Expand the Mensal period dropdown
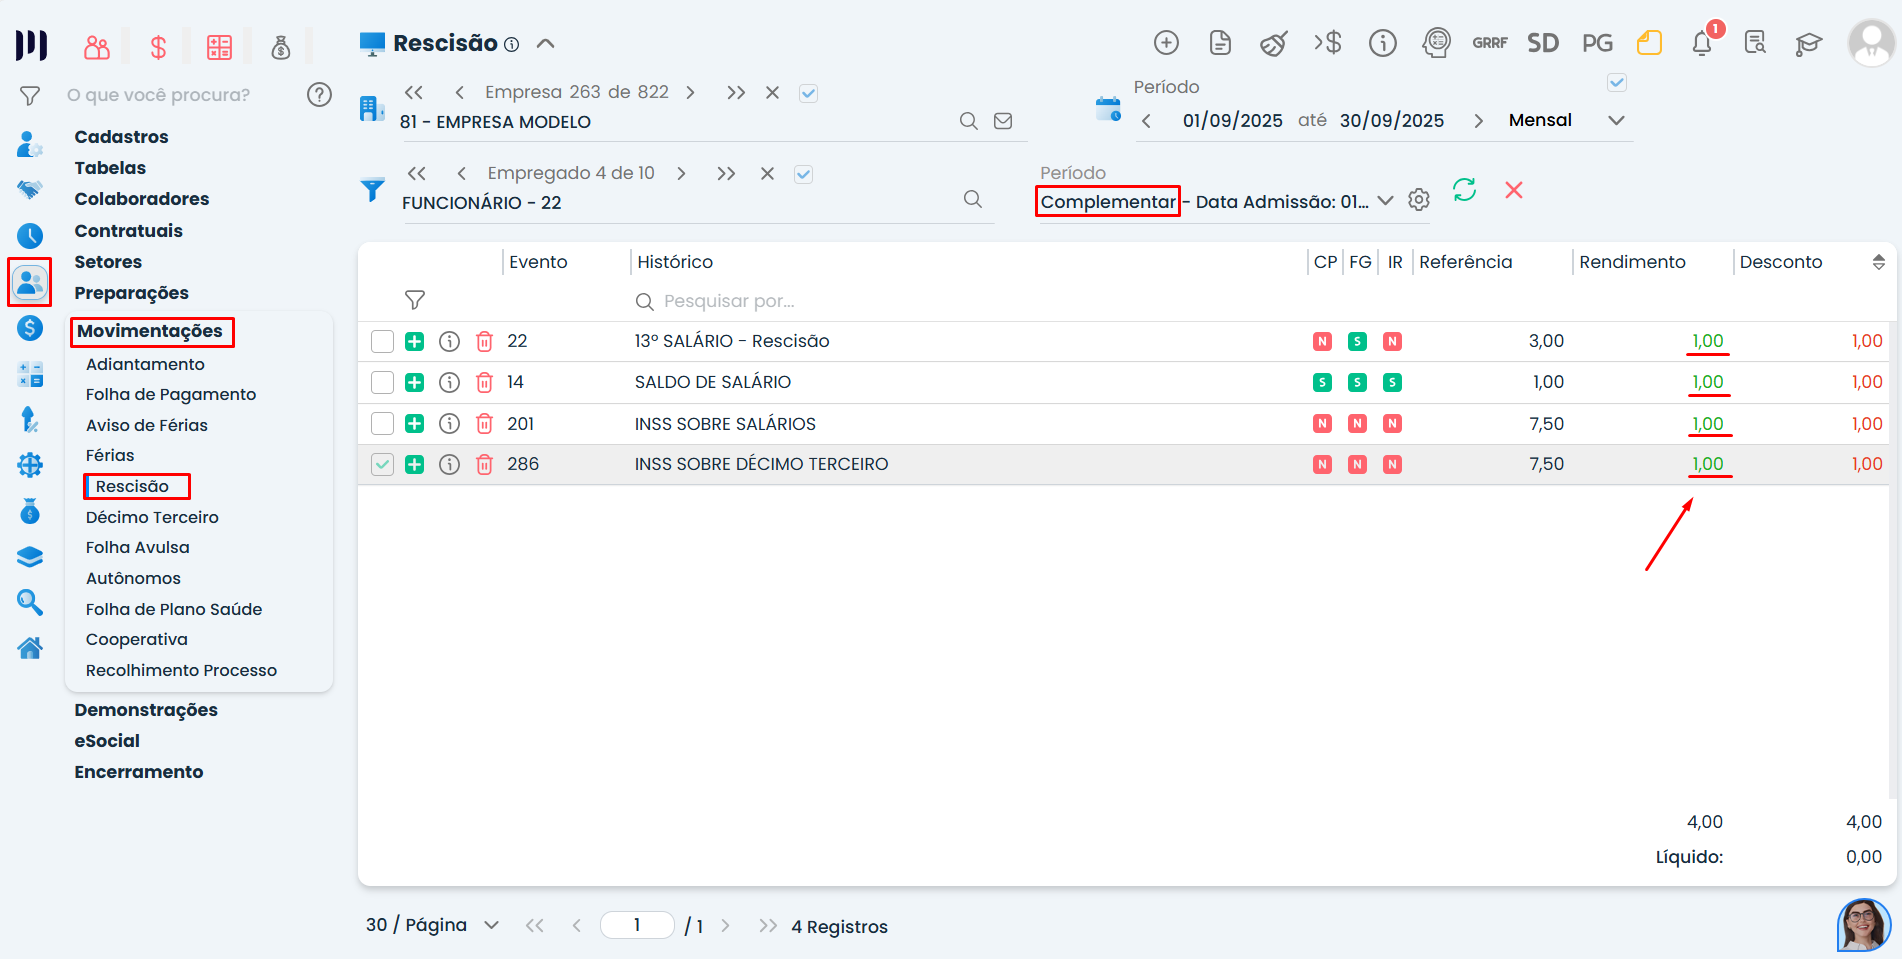The width and height of the screenshot is (1902, 959). (x=1615, y=120)
